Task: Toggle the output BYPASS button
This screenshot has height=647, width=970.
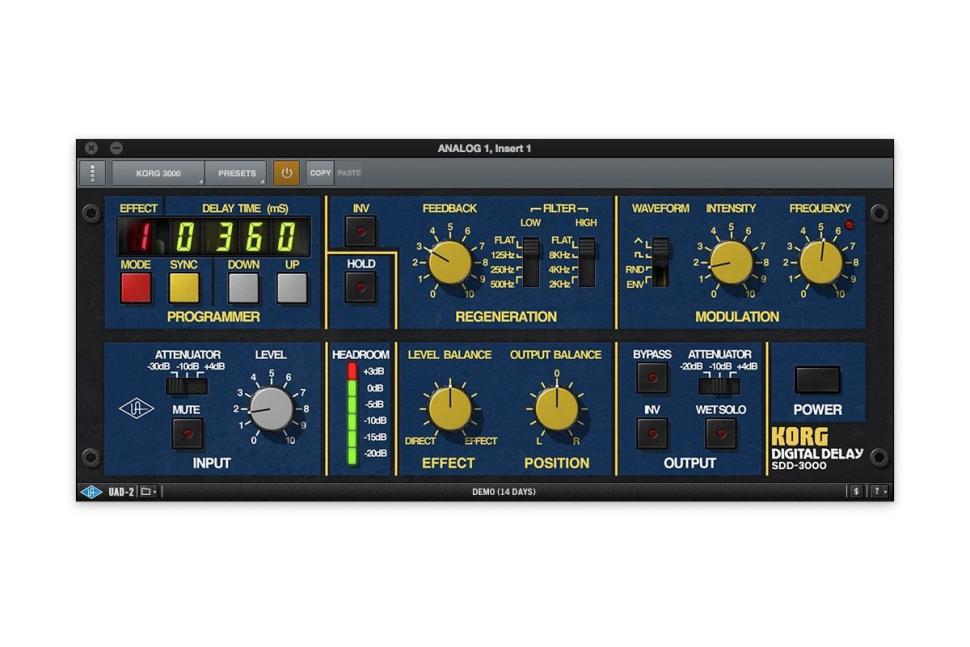Action: coord(652,377)
